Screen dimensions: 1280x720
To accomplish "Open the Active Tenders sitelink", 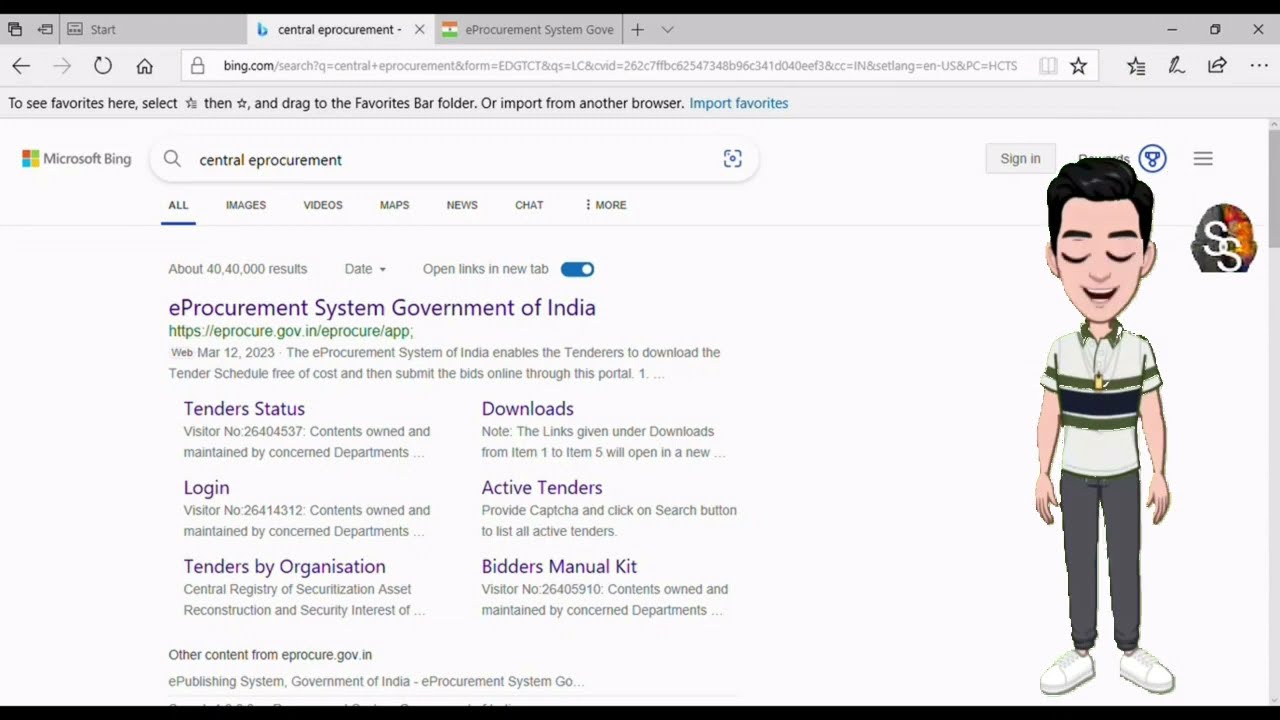I will click(x=542, y=487).
